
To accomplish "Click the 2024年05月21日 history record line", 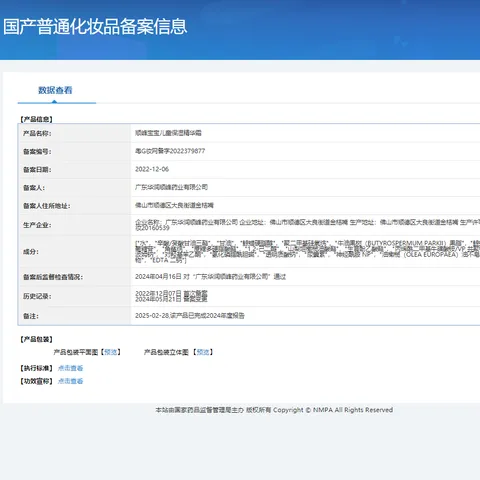I will click(x=171, y=299).
